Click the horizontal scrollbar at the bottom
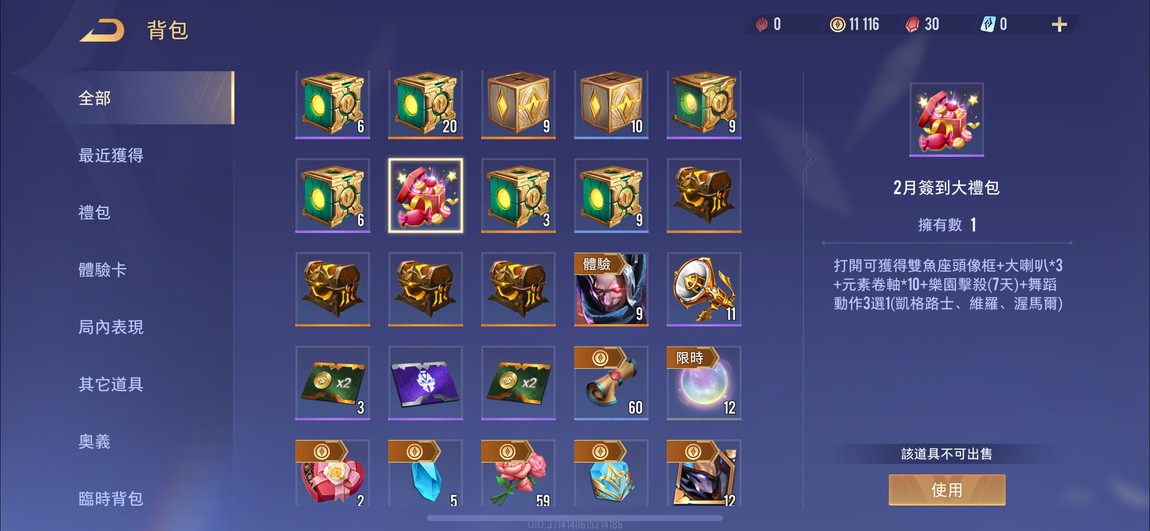This screenshot has width=1150, height=531. tap(574, 518)
